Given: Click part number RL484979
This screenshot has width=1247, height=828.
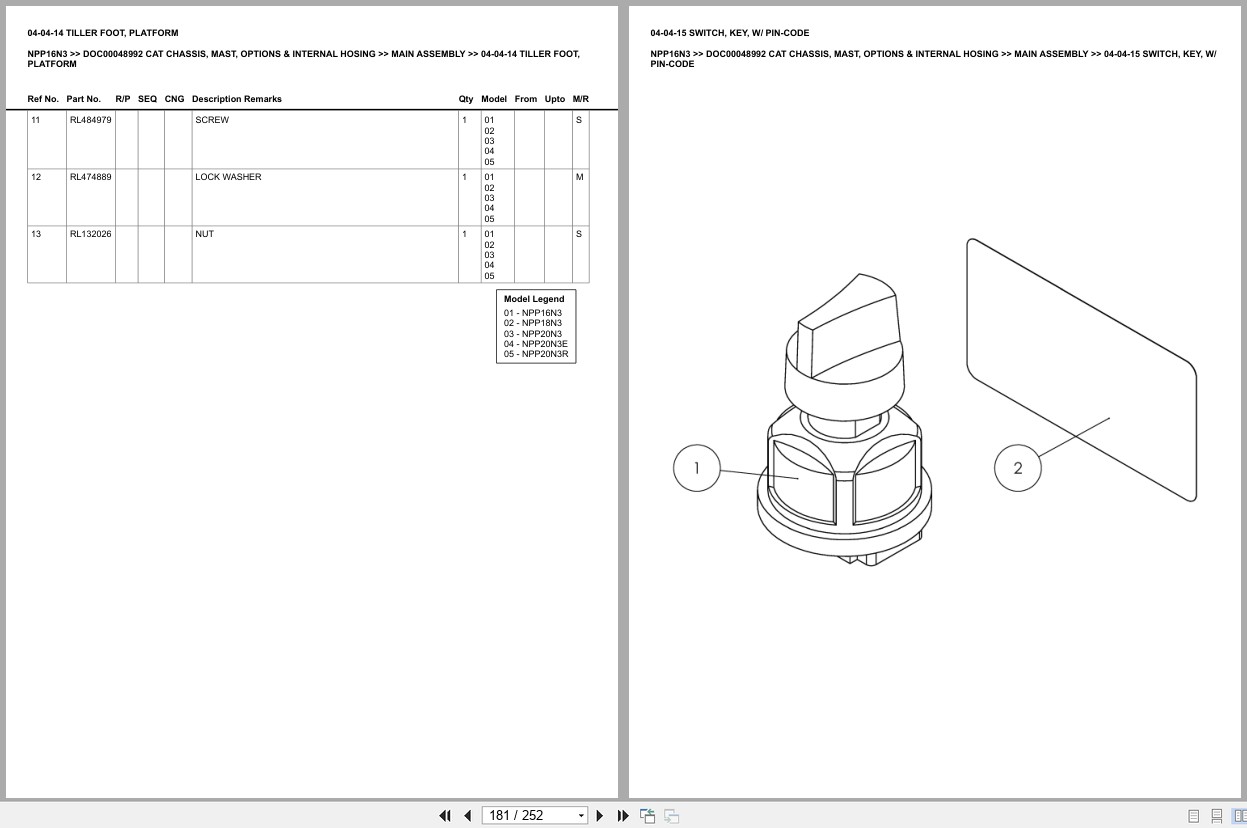Looking at the screenshot, I should [90, 120].
